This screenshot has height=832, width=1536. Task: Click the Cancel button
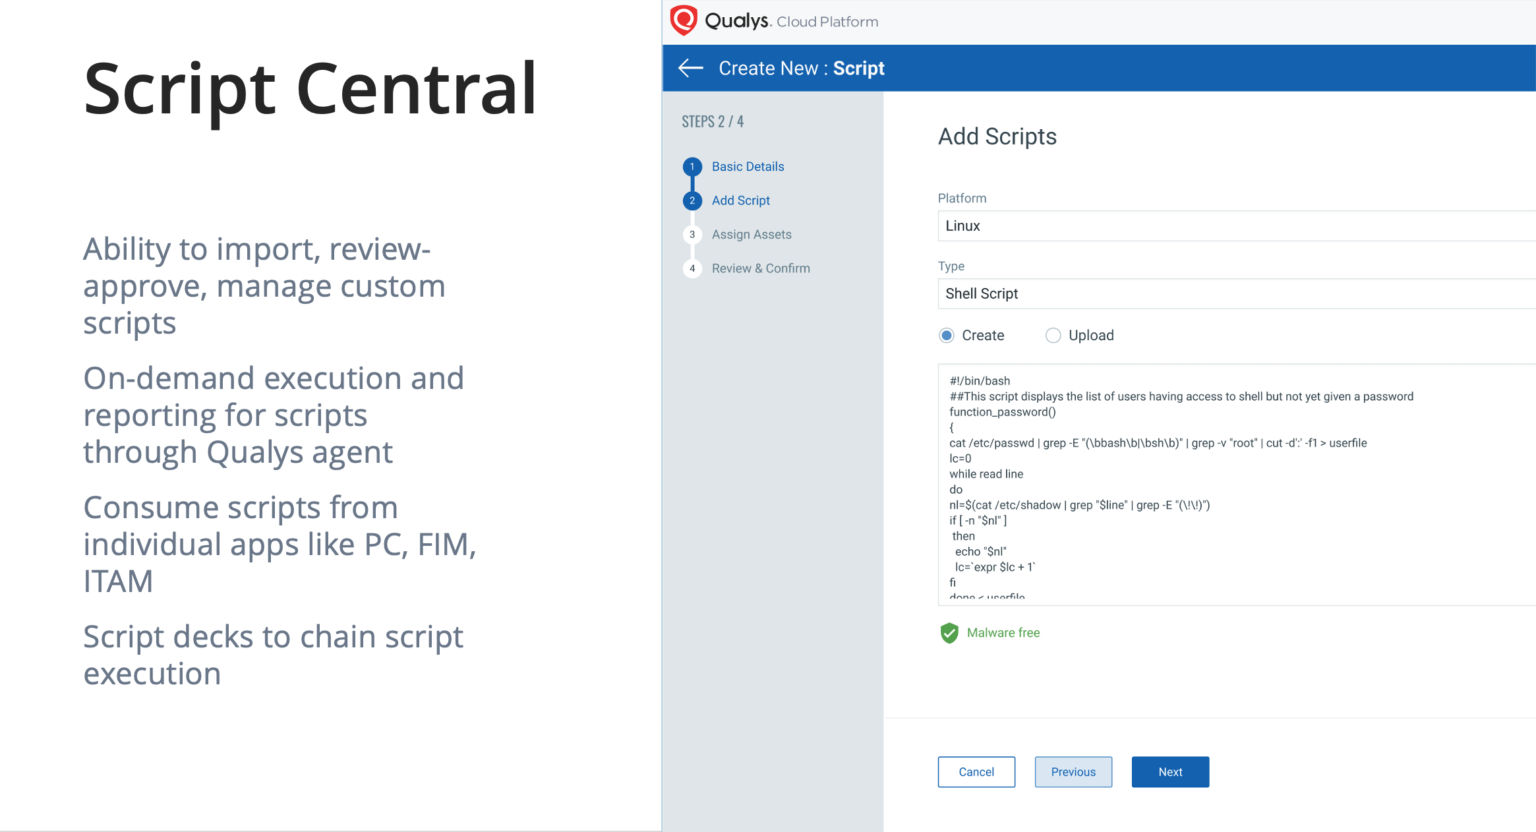pos(976,771)
